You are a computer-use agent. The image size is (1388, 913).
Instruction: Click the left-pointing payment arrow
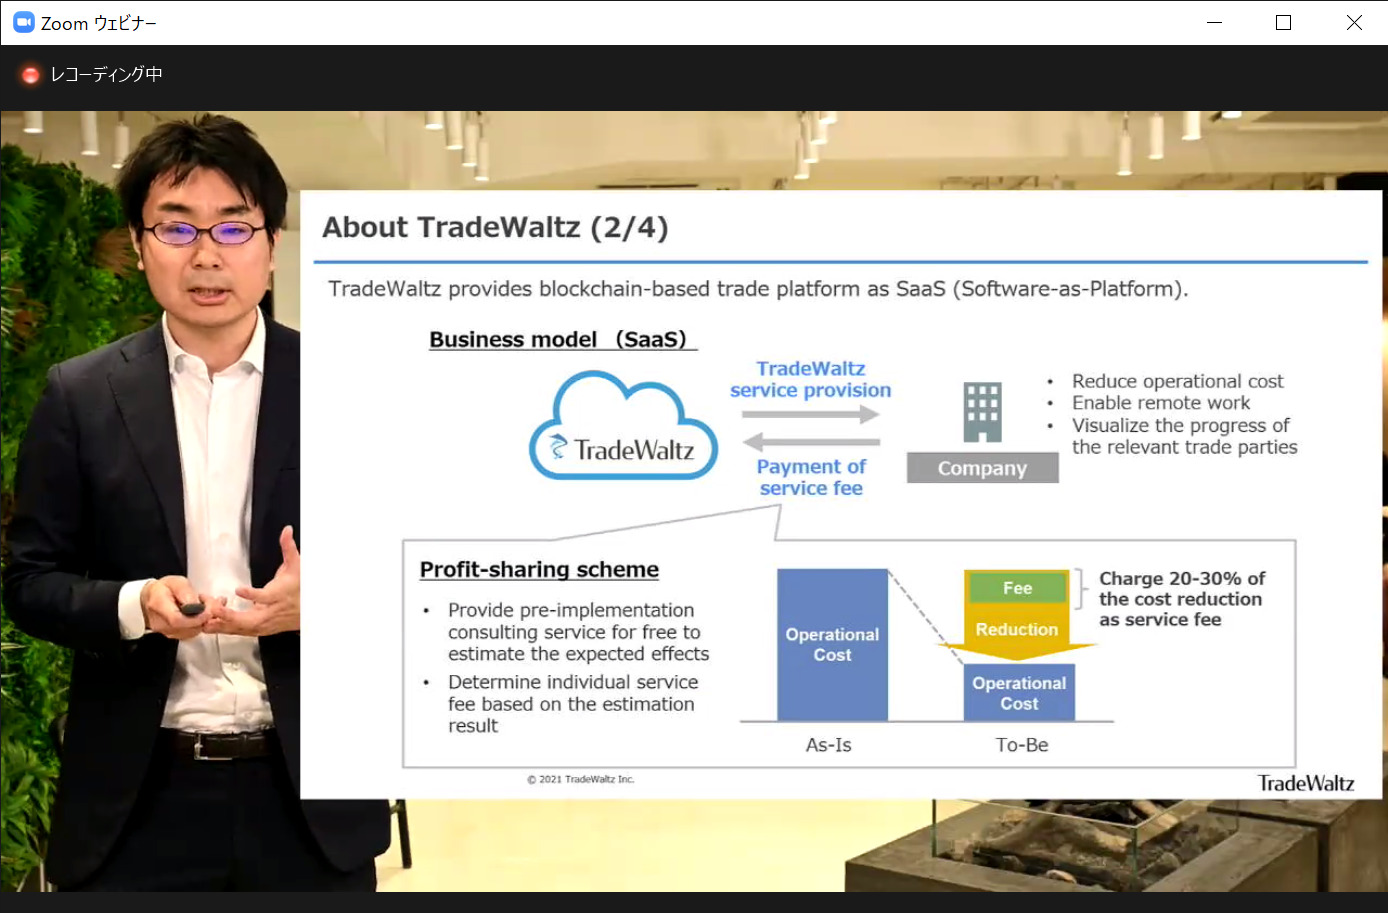click(811, 441)
